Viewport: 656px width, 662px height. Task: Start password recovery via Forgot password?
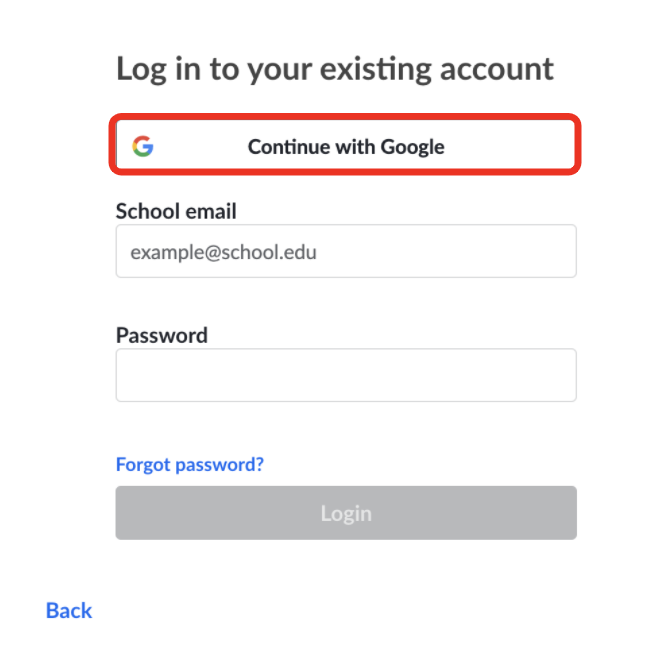coord(190,464)
